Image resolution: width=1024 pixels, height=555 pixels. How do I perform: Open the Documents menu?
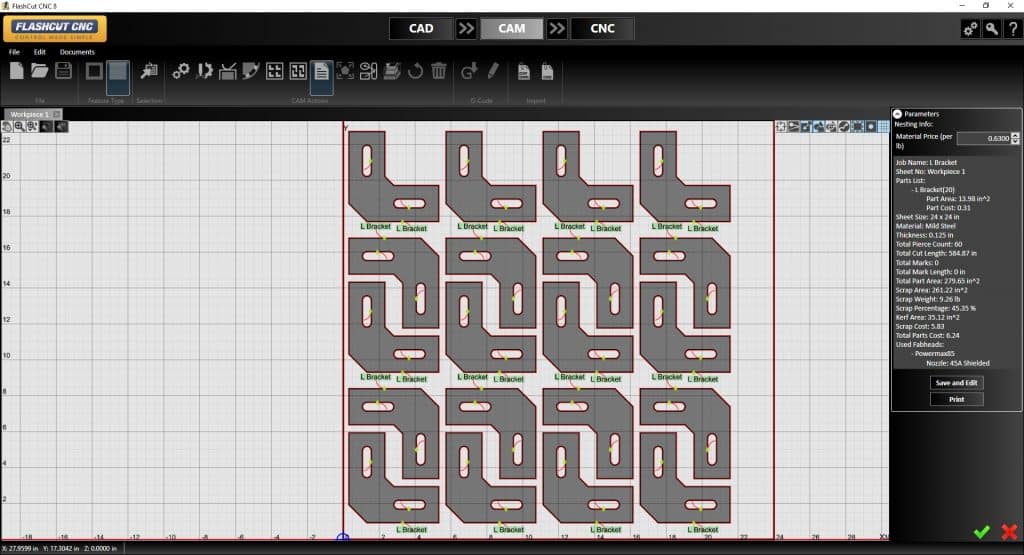tap(77, 52)
